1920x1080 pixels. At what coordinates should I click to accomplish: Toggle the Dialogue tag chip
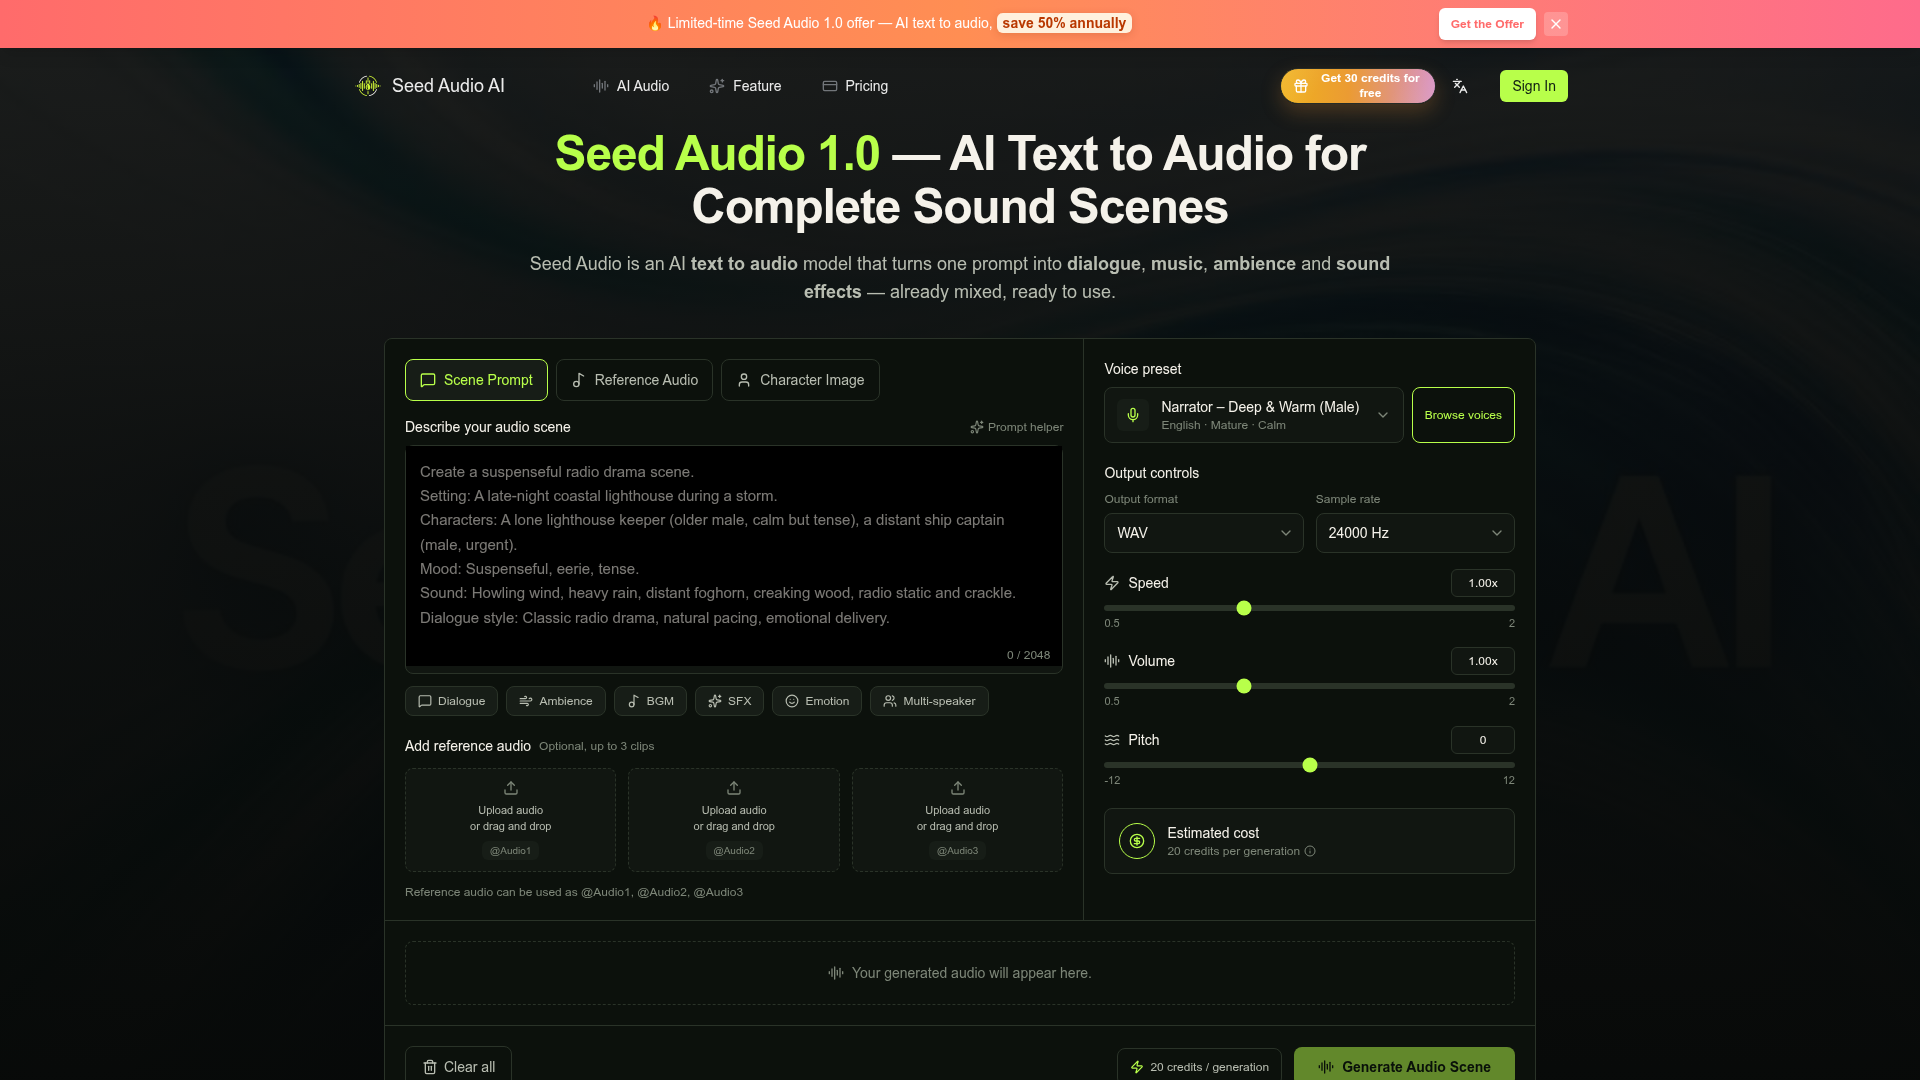(451, 701)
